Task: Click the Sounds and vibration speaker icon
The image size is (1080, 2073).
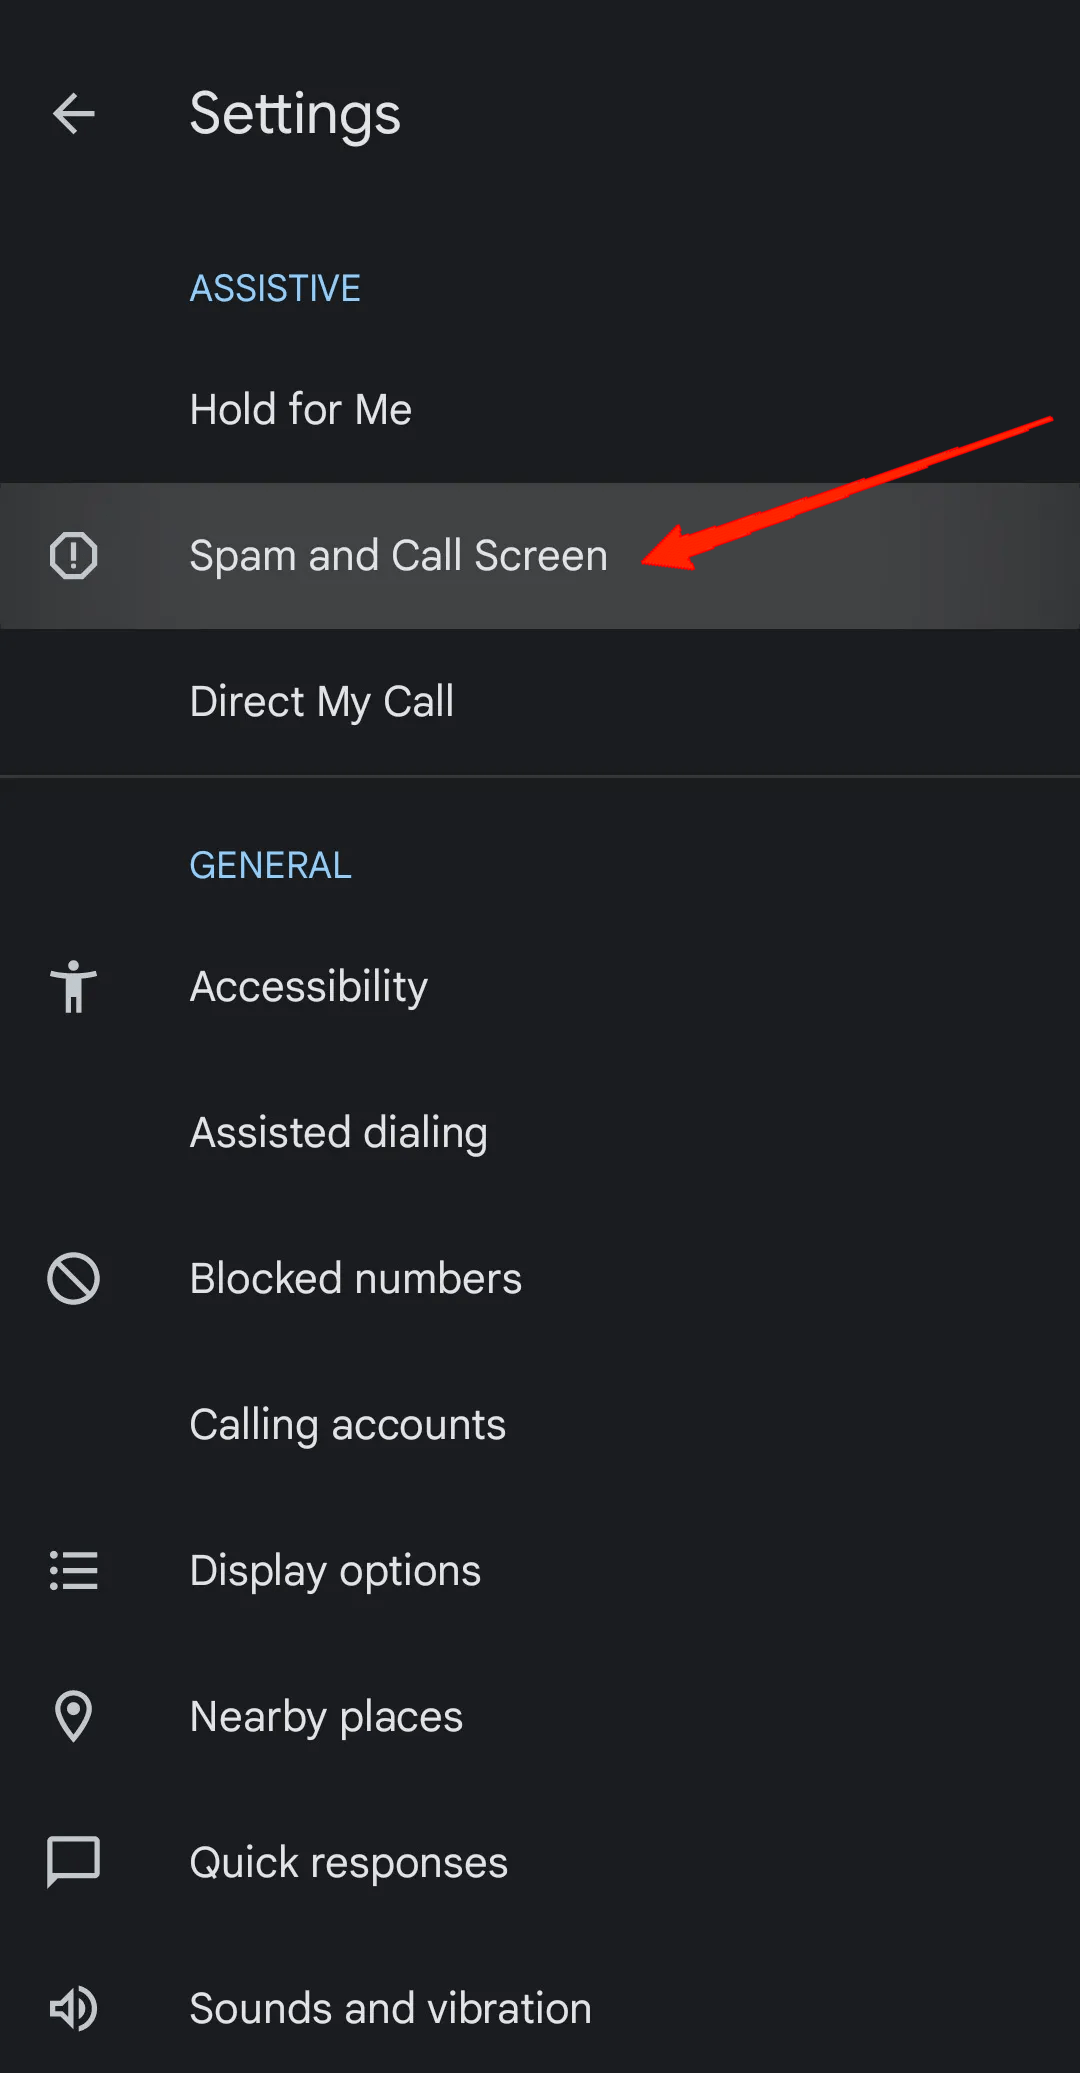Action: (x=73, y=2007)
